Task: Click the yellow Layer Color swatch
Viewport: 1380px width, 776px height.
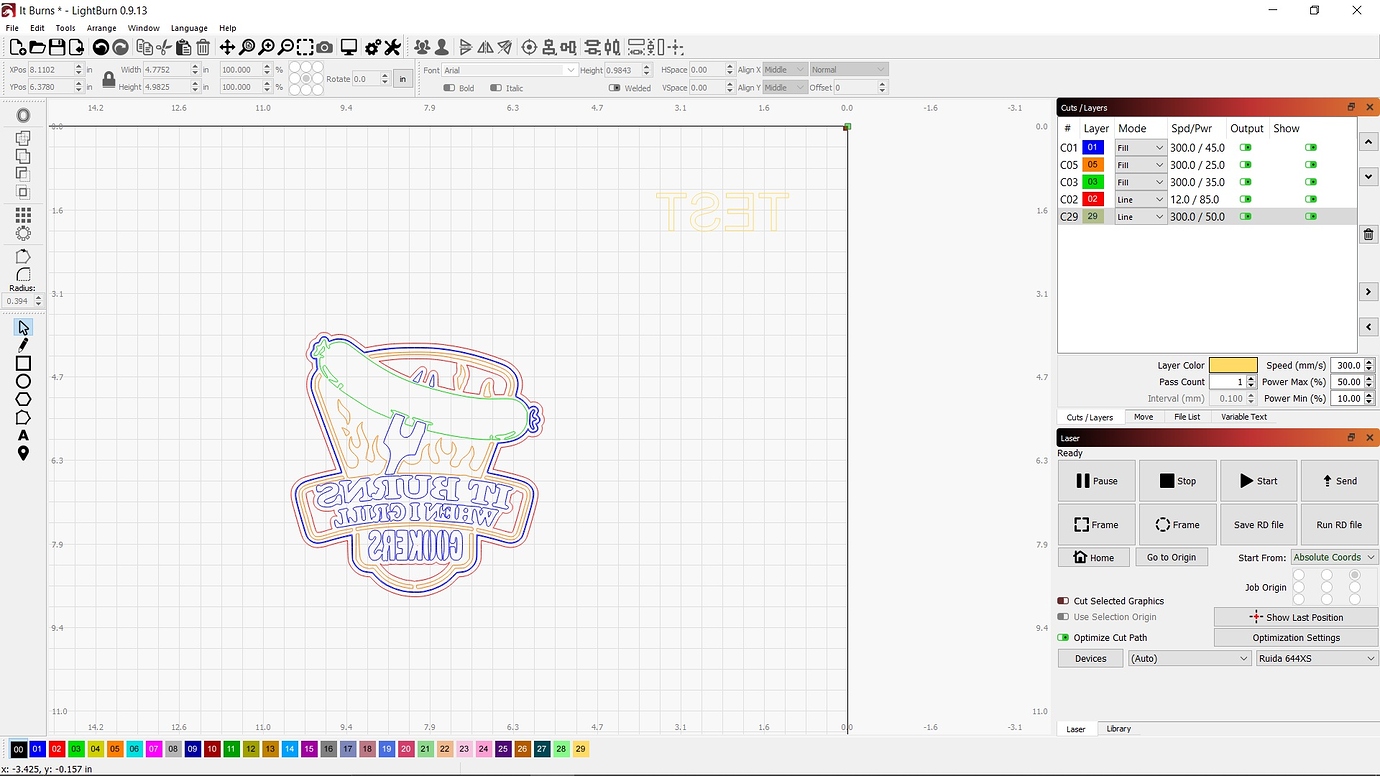Action: pos(1233,366)
